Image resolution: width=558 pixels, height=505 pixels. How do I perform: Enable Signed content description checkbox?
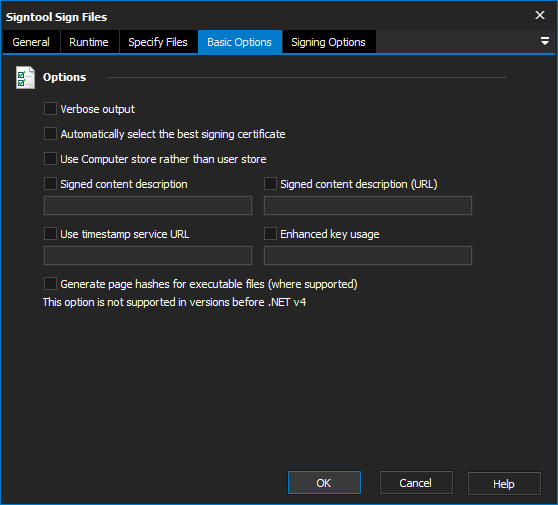pyautogui.click(x=50, y=184)
